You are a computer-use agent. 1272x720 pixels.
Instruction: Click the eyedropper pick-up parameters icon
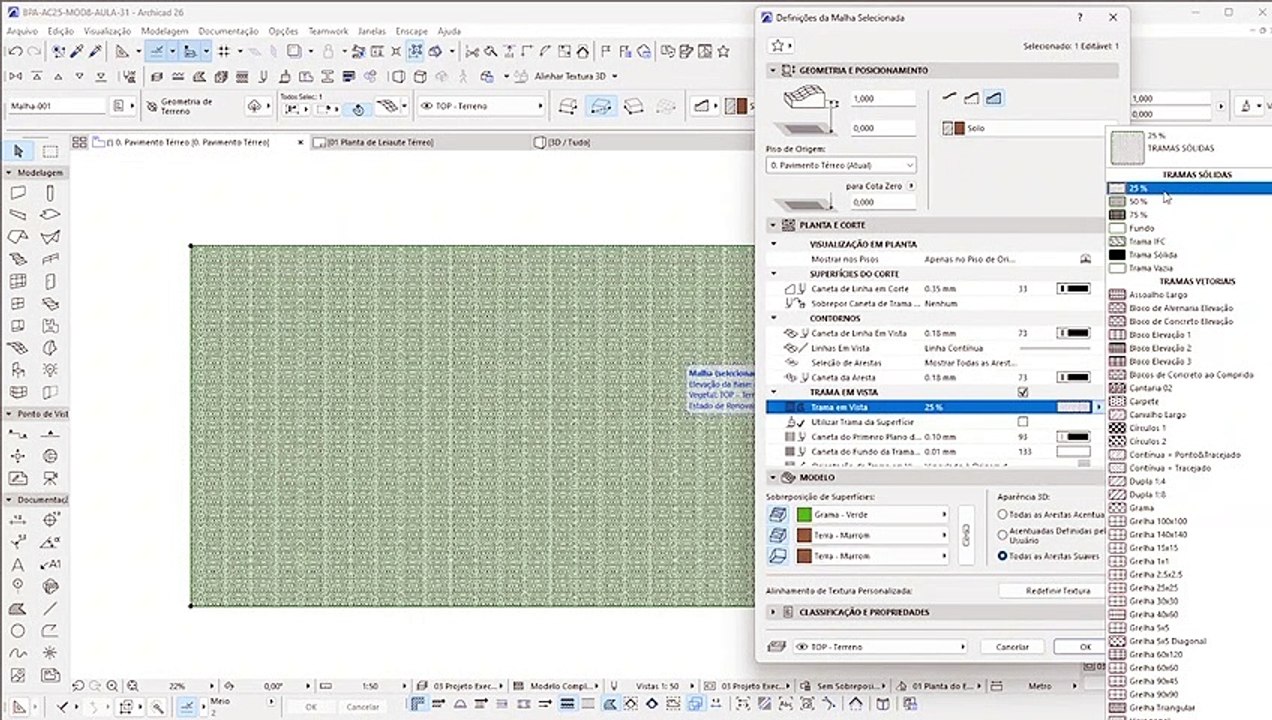[x=77, y=51]
